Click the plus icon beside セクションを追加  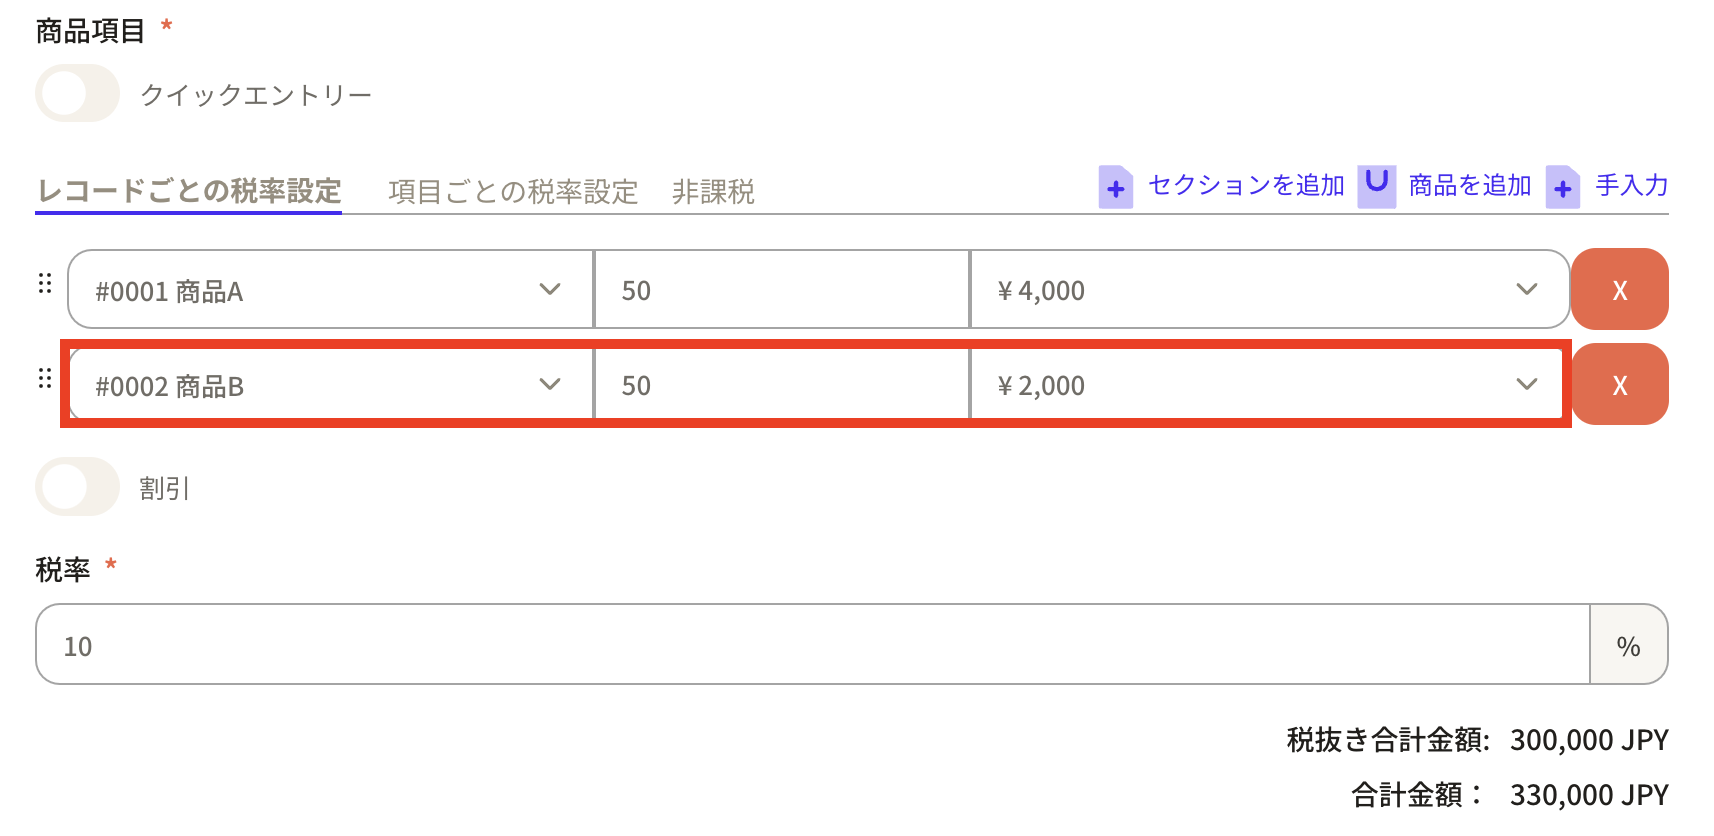coord(1115,187)
